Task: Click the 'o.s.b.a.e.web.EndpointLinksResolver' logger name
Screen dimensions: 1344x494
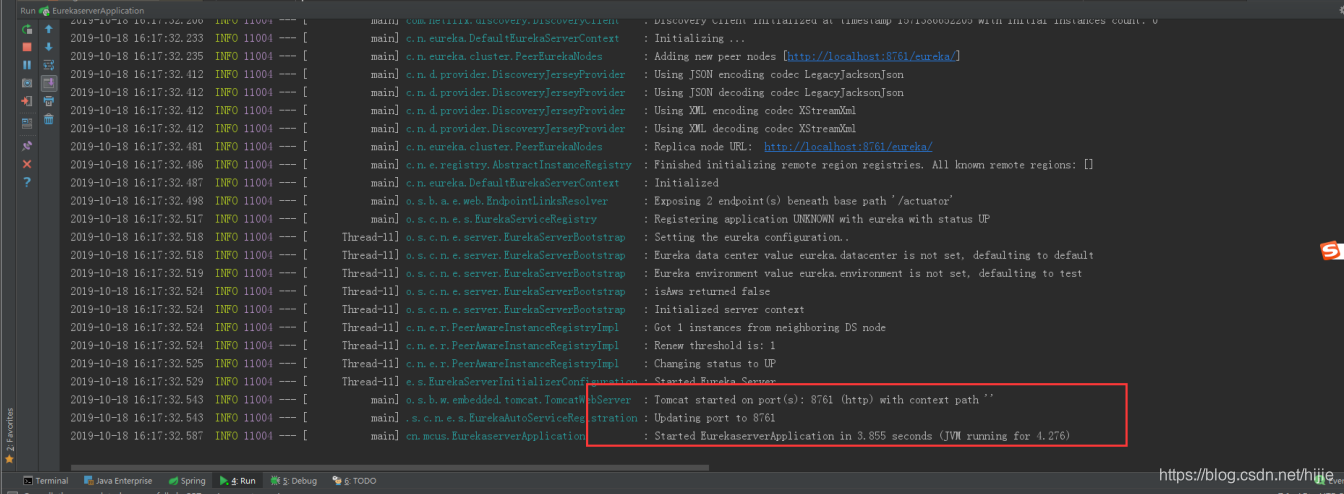Action: (x=506, y=201)
